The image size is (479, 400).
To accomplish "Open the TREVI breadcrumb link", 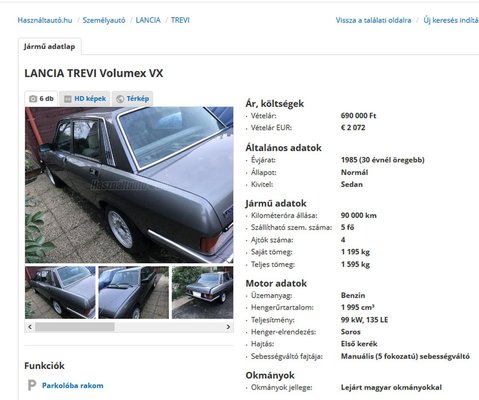I will pyautogui.click(x=180, y=20).
